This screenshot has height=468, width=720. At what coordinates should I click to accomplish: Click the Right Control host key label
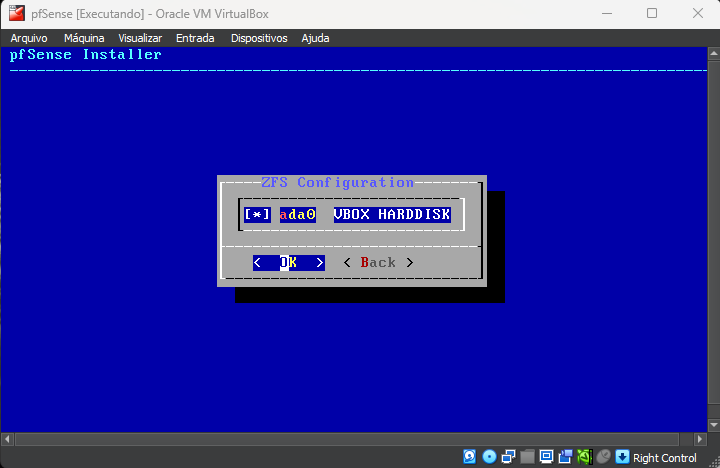664,458
